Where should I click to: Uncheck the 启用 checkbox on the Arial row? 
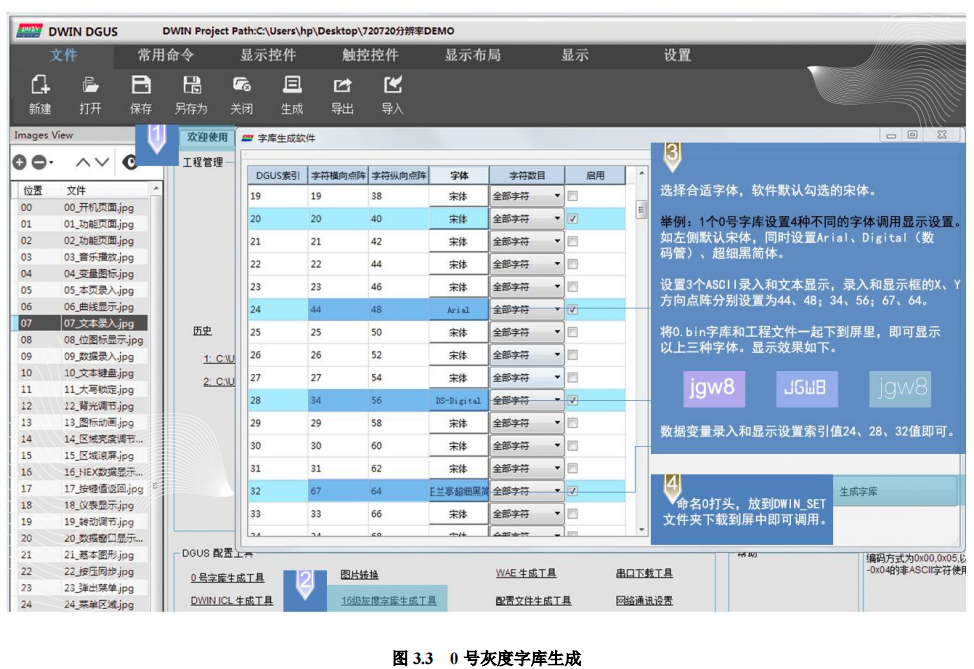click(571, 307)
